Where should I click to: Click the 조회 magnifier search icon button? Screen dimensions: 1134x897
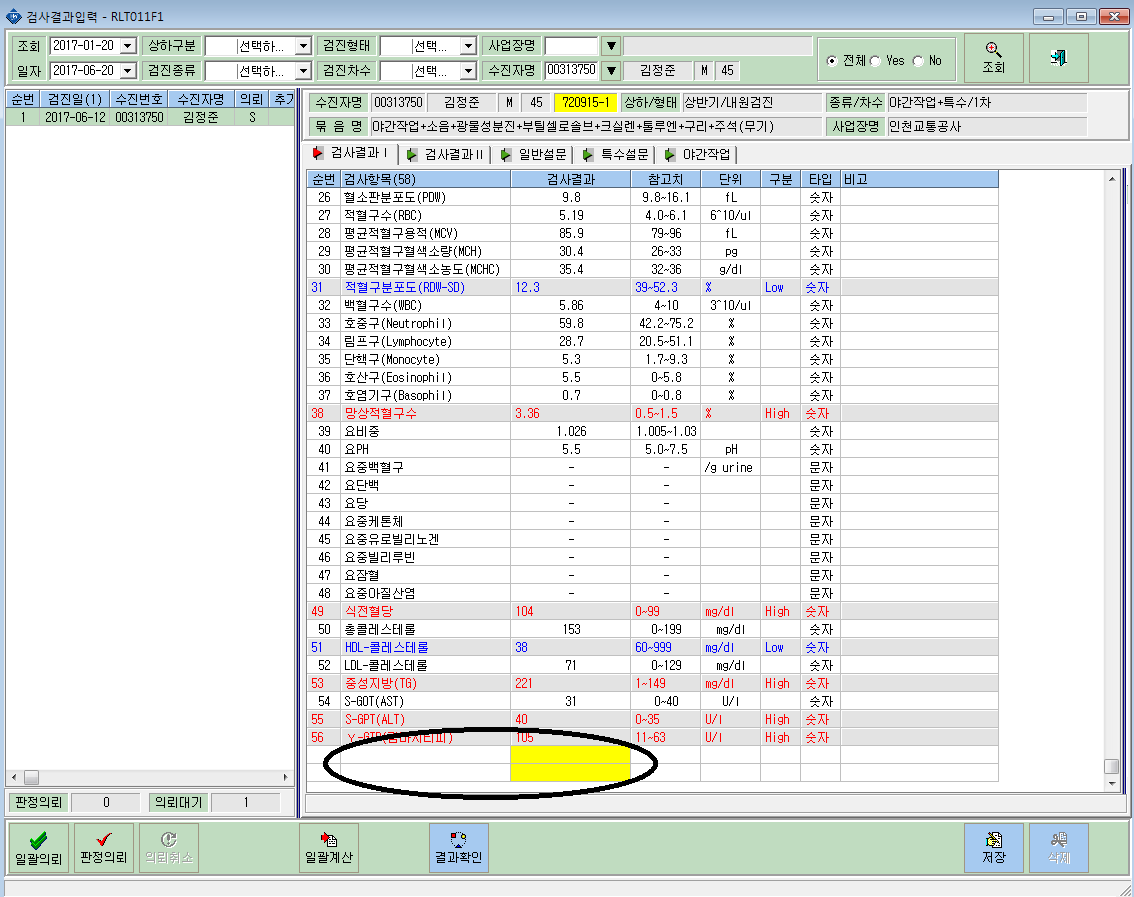pyautogui.click(x=993, y=57)
